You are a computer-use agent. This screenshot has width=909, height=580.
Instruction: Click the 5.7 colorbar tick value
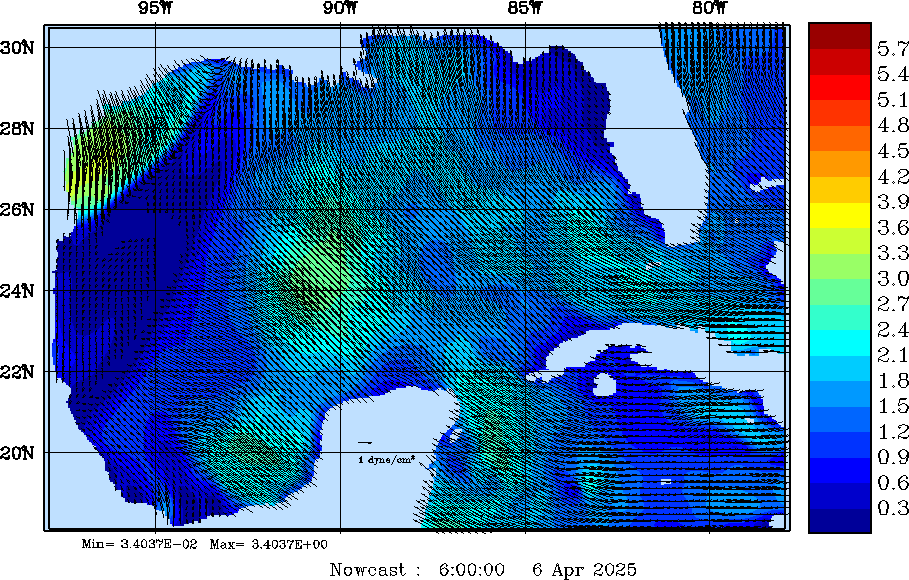coord(893,49)
